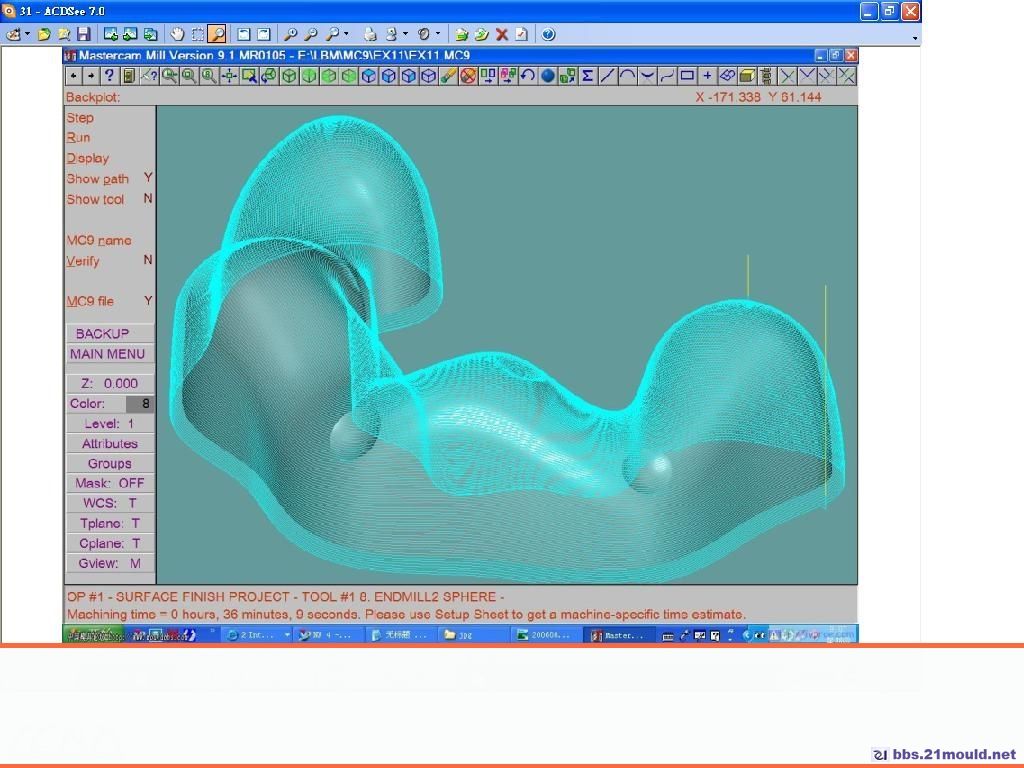
Task: Open the Groups button
Action: tap(110, 463)
